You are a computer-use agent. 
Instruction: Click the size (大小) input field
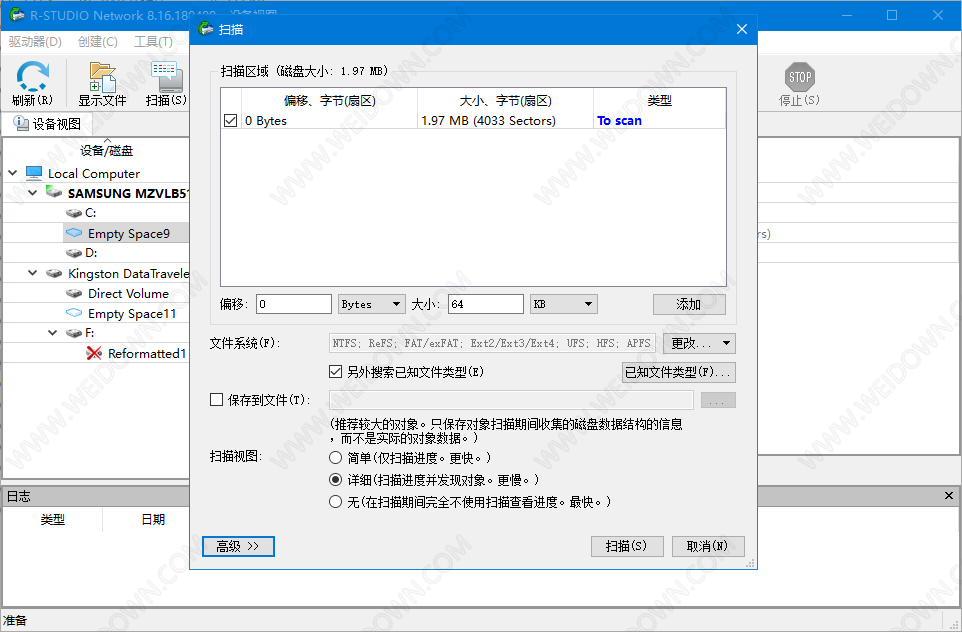[x=485, y=304]
